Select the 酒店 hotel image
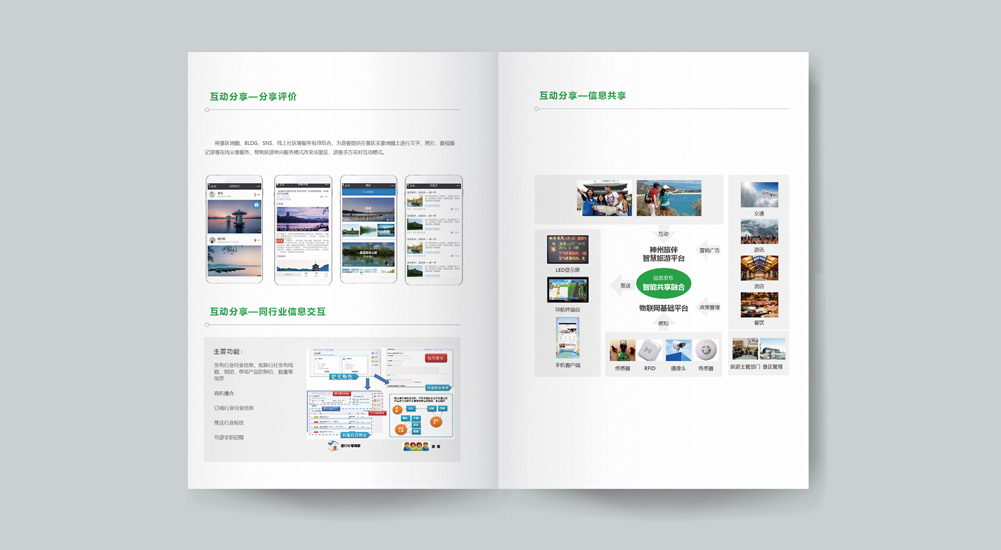Screen dimensions: 1001x550 pos(759,268)
